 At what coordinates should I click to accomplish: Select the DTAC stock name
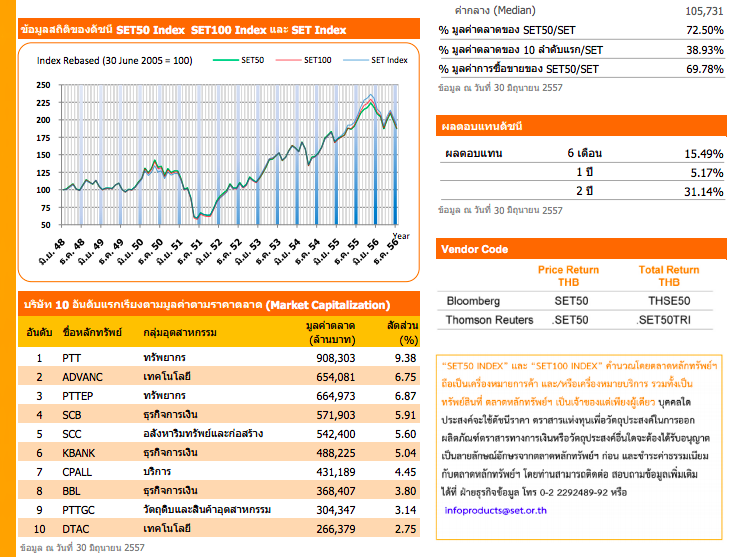76,529
